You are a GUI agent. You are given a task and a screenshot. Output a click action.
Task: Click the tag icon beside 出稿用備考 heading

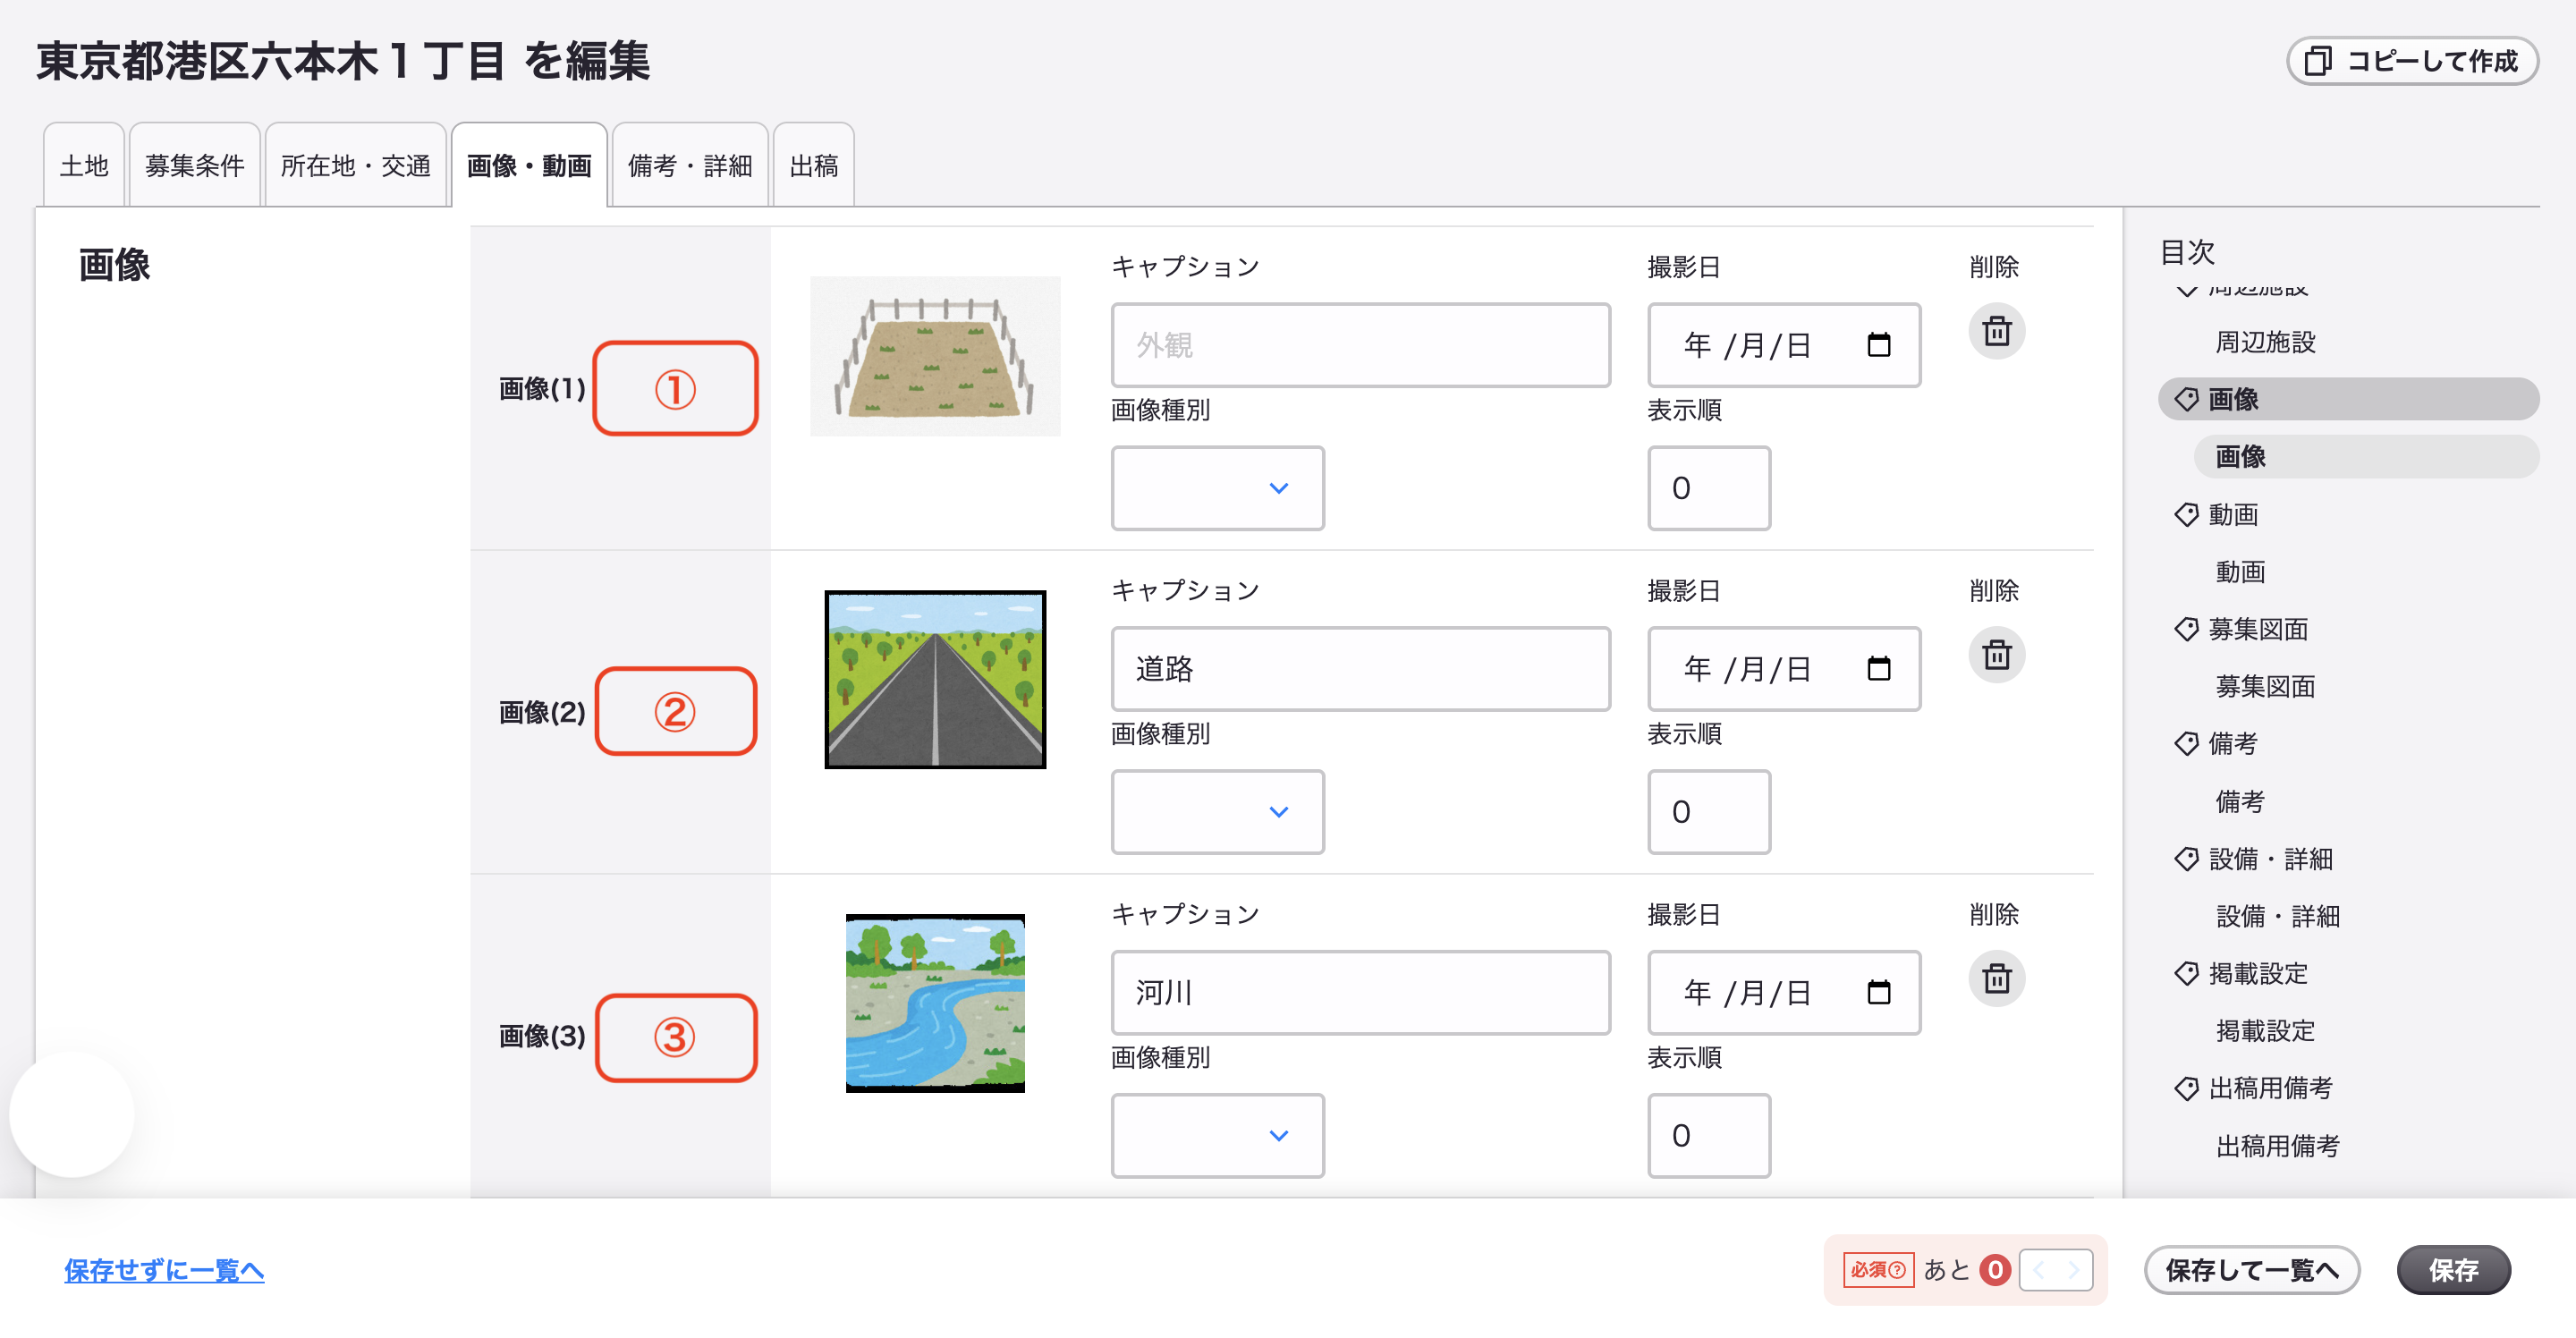point(2186,1088)
